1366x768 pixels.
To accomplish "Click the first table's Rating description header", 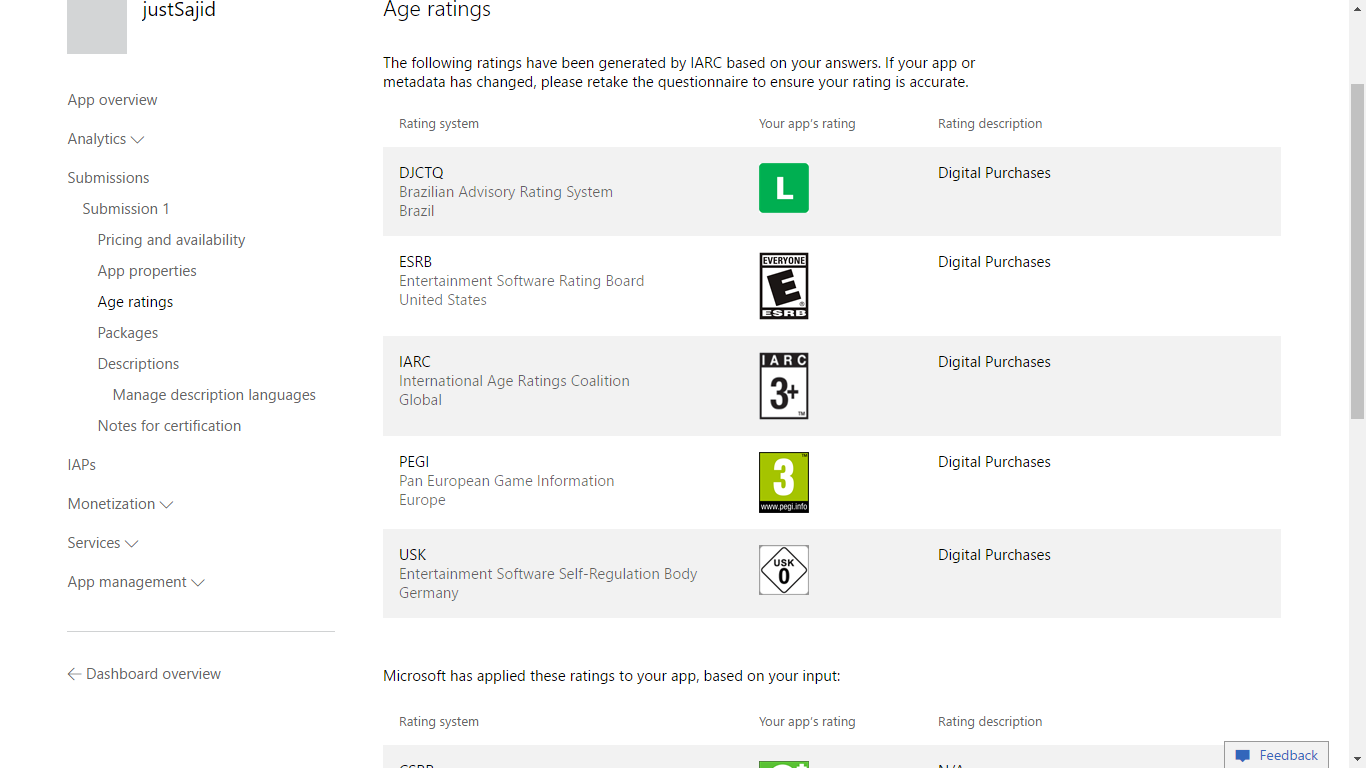I will point(990,124).
